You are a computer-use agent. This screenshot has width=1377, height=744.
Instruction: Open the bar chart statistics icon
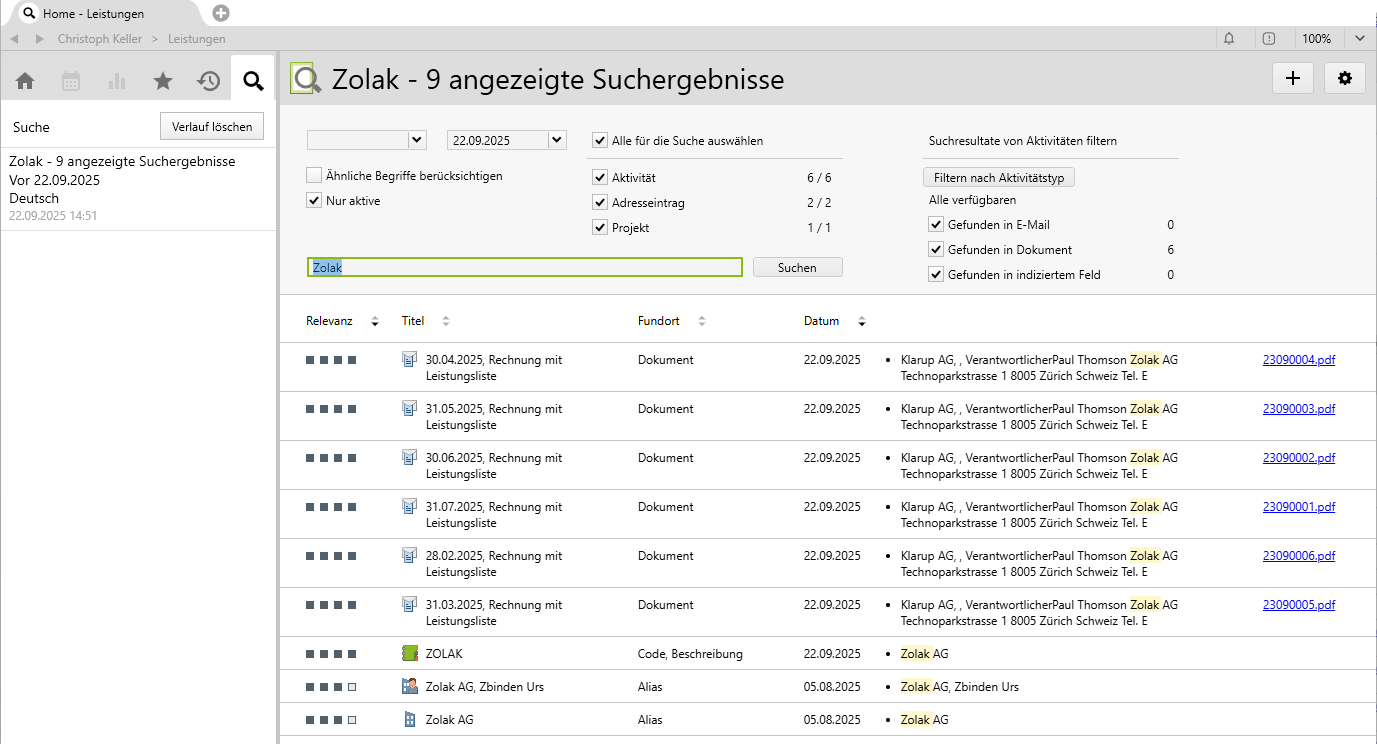click(x=117, y=81)
